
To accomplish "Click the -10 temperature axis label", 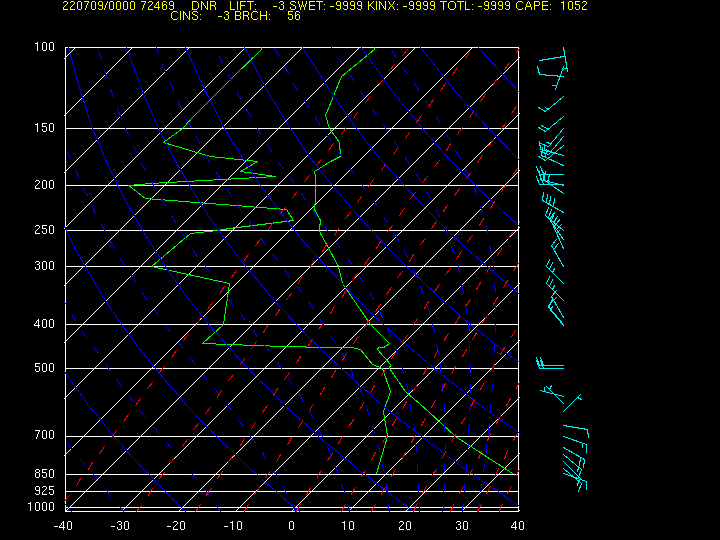I will (233, 526).
